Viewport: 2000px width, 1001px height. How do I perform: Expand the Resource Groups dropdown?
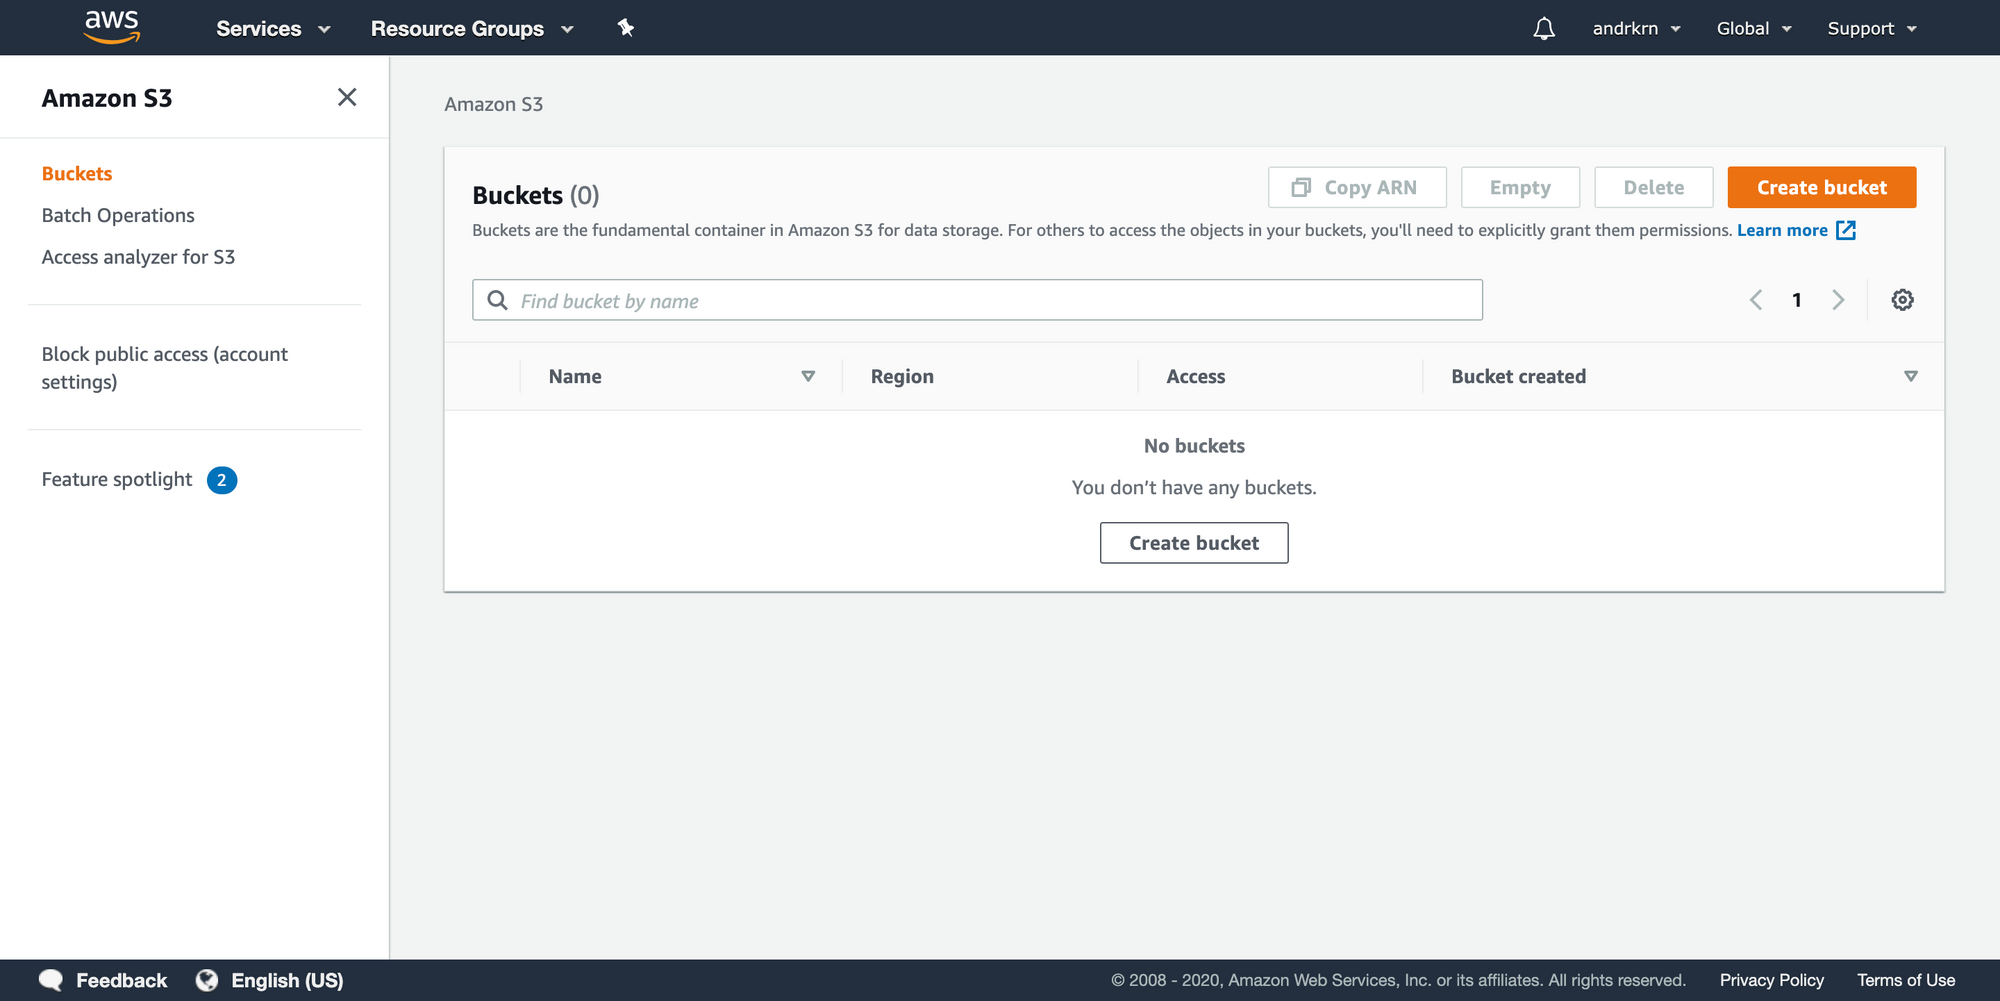pos(472,28)
